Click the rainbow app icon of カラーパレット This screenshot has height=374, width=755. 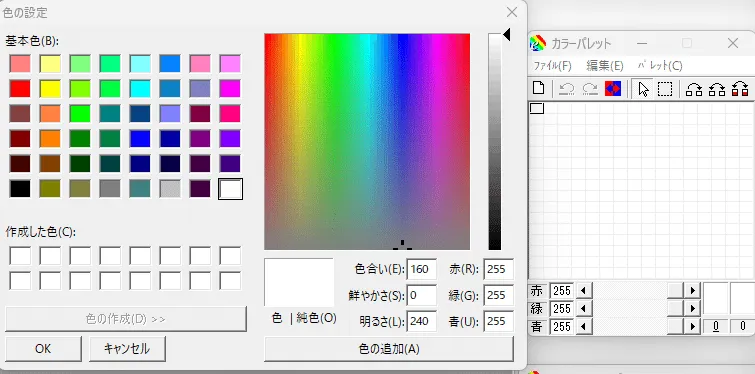tap(538, 43)
